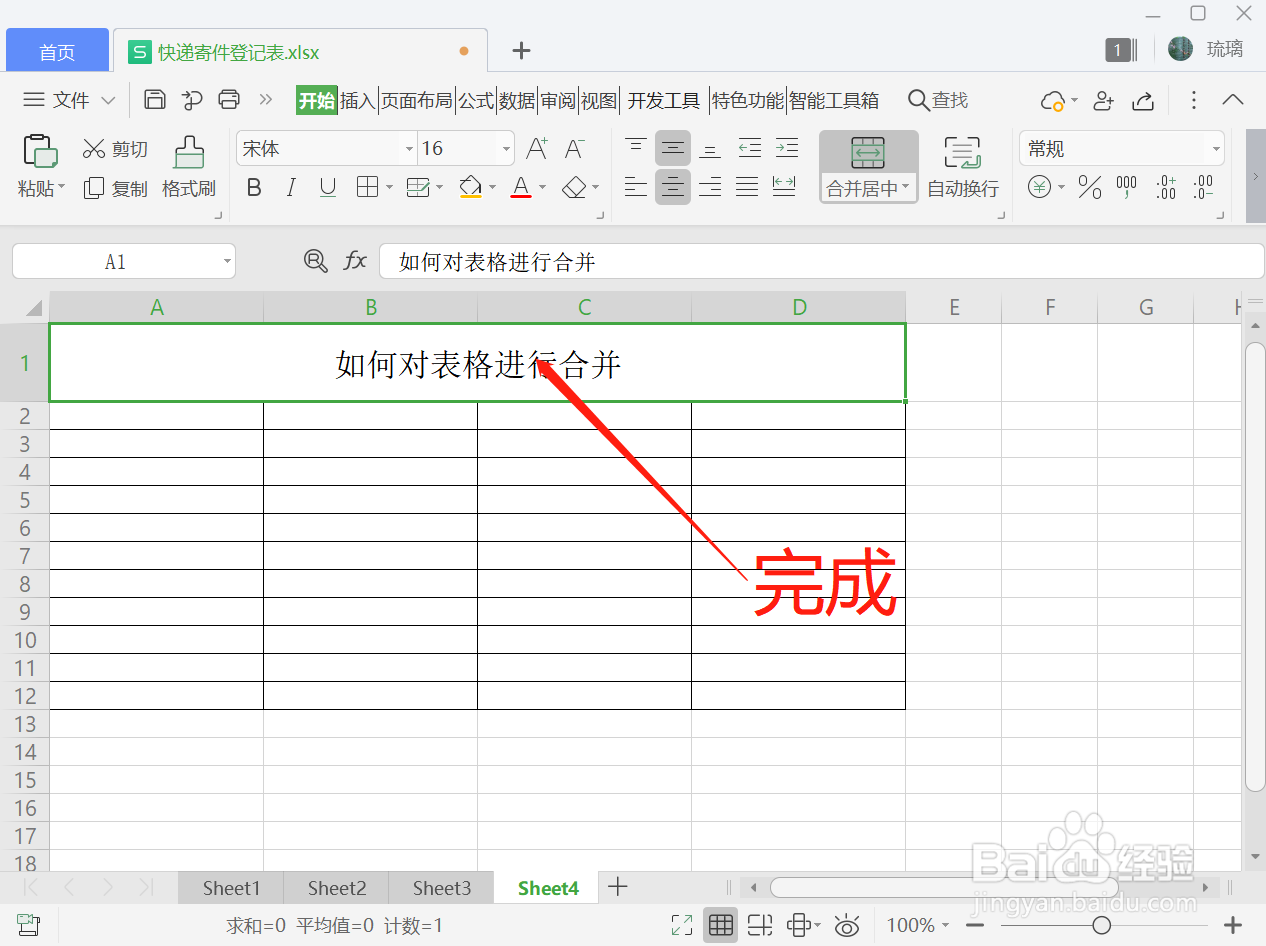Screen dimensions: 1266x946
Task: Click the percentage style icon
Action: click(1089, 186)
